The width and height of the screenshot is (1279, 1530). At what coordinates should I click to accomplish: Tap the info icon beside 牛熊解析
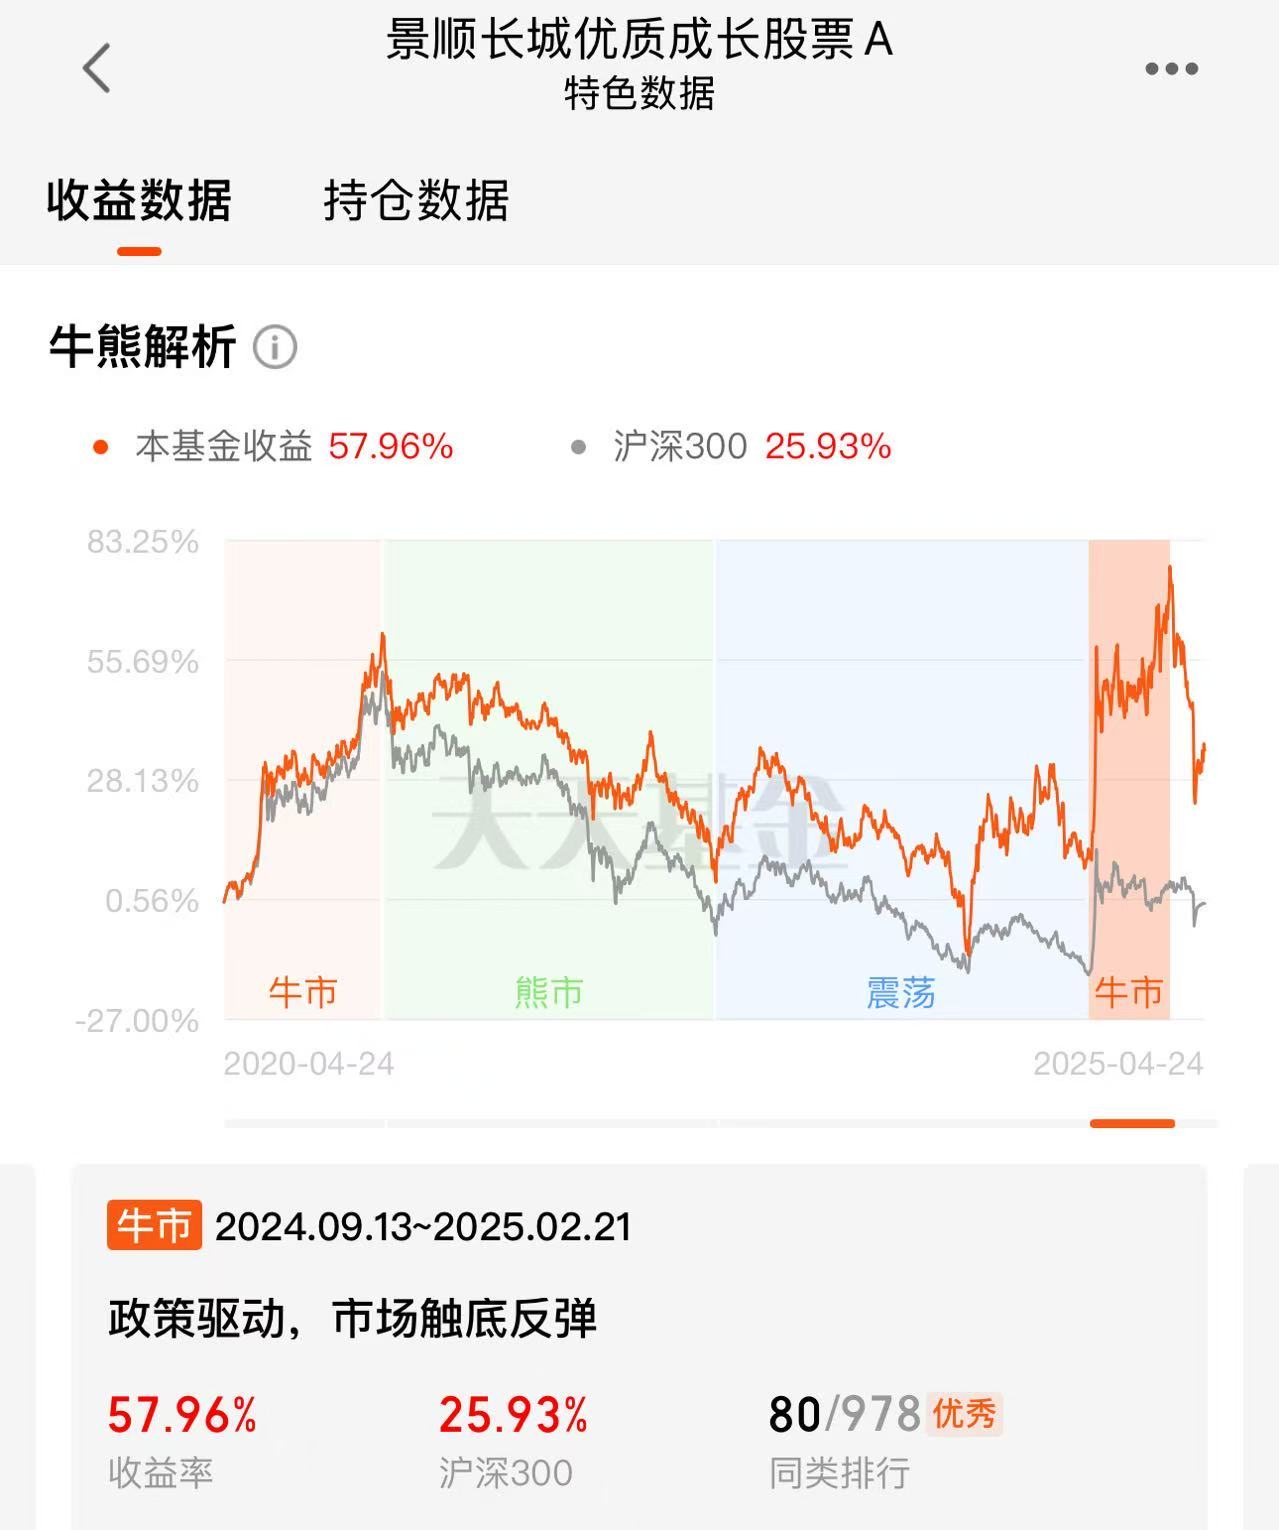point(274,347)
